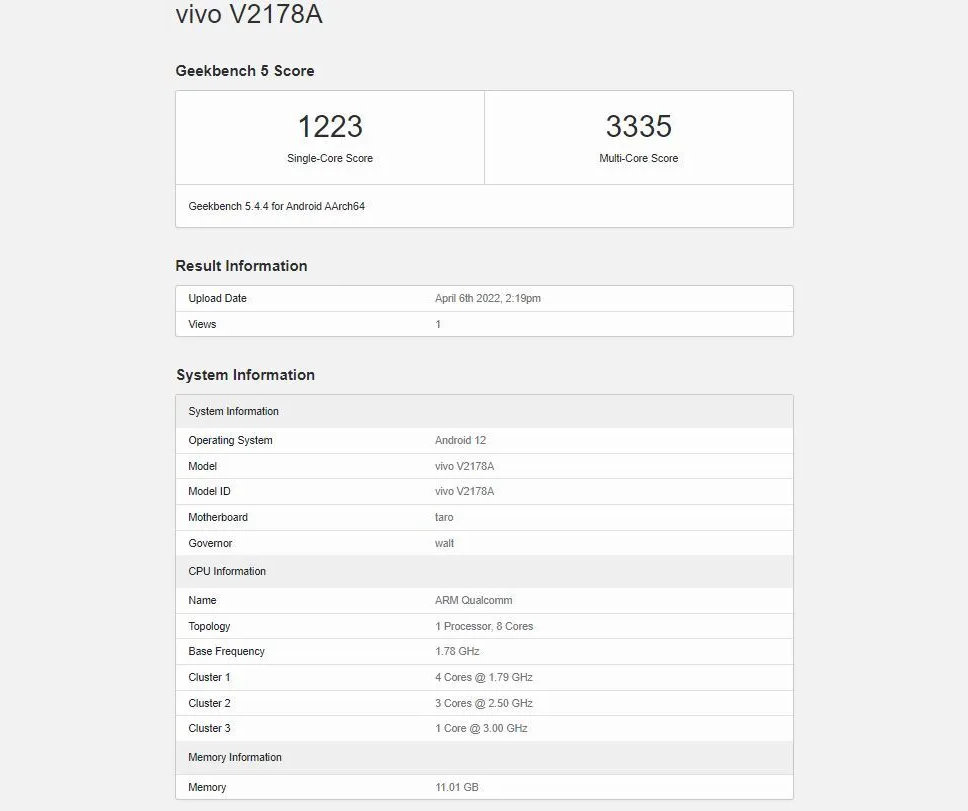Click the Motherboard value taro
Viewport: 968px width, 811px height.
click(x=444, y=518)
